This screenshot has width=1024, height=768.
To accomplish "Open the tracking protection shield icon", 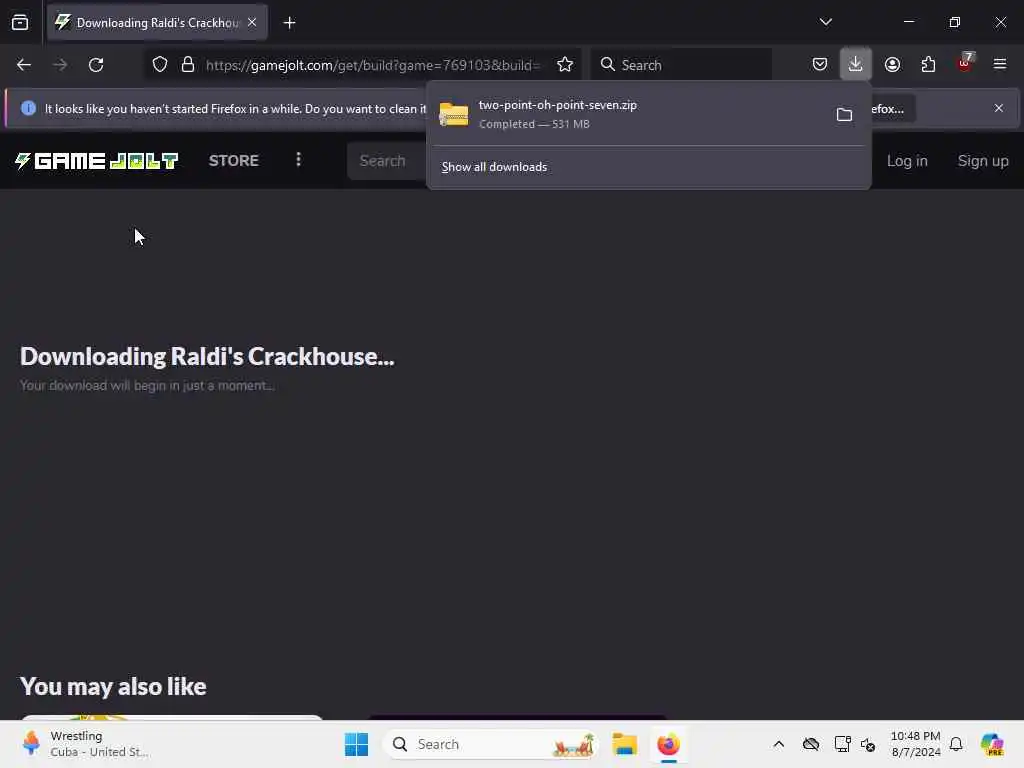I will [x=160, y=65].
